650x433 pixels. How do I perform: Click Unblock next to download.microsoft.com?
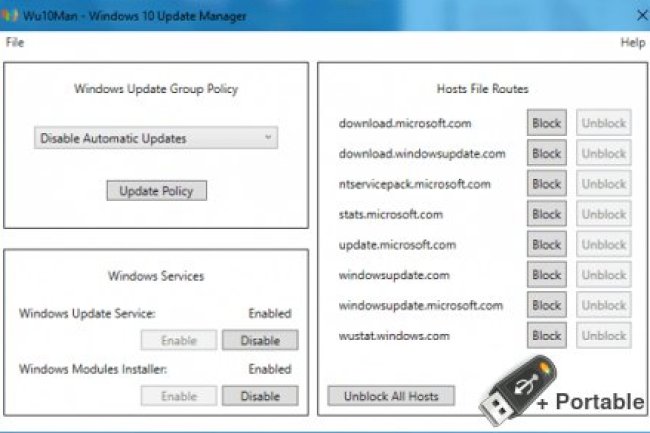coord(604,123)
